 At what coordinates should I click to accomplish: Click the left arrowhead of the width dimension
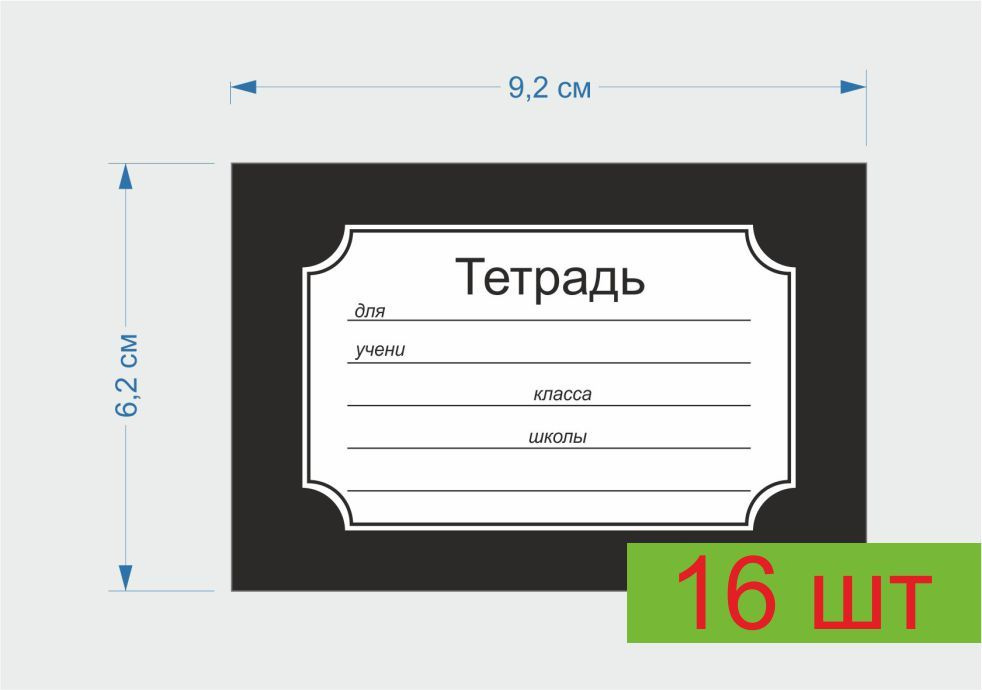(x=244, y=87)
